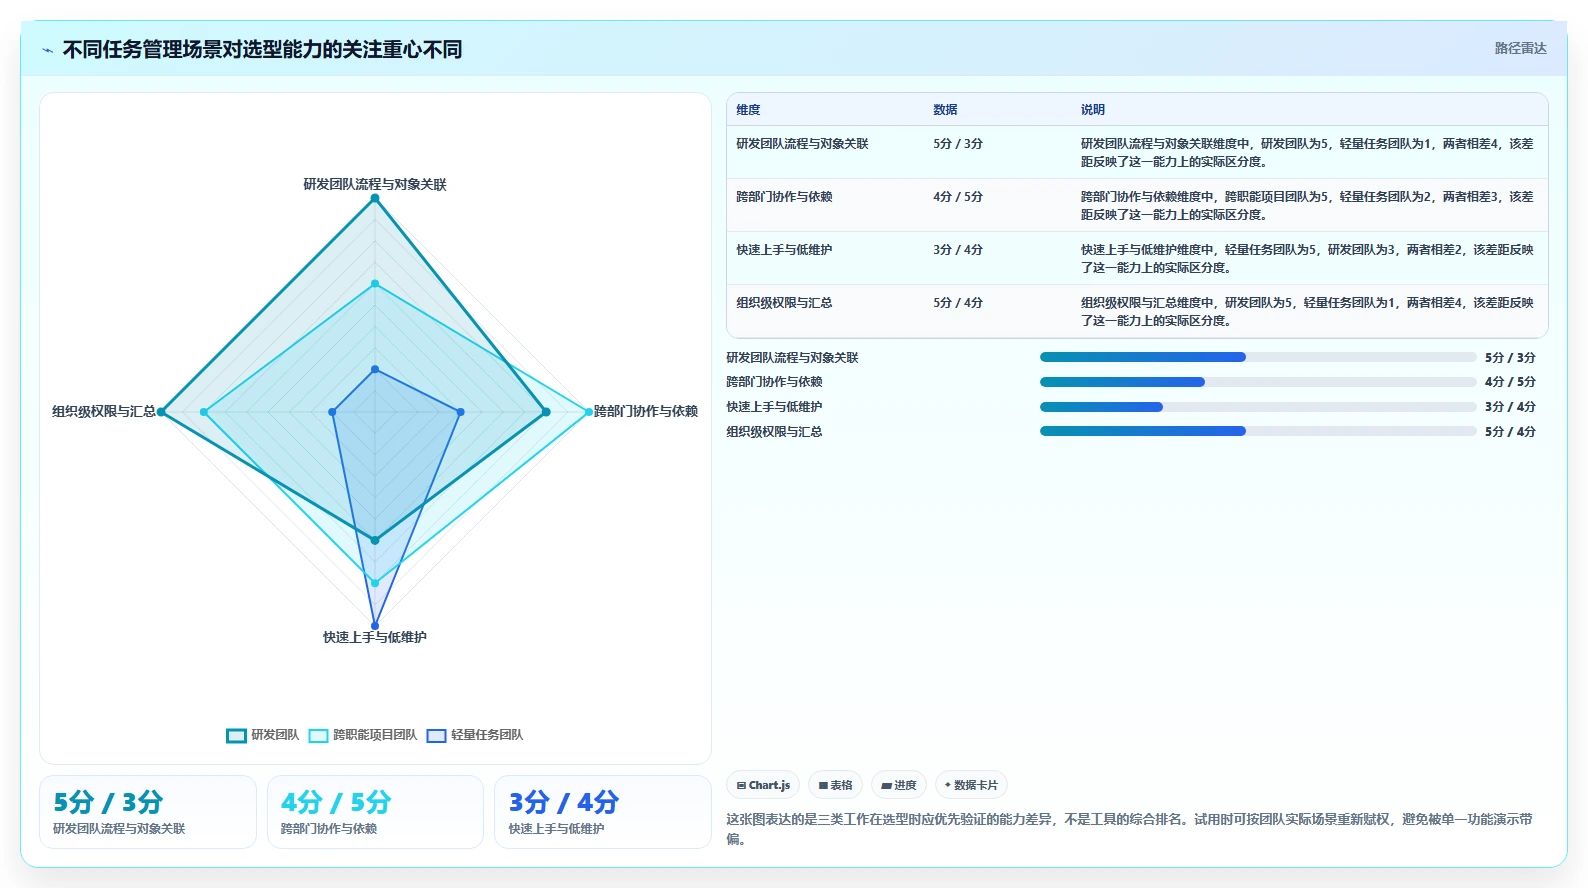Click 4分 / 5分 value in the table
Image resolution: width=1588 pixels, height=888 pixels.
coord(958,197)
